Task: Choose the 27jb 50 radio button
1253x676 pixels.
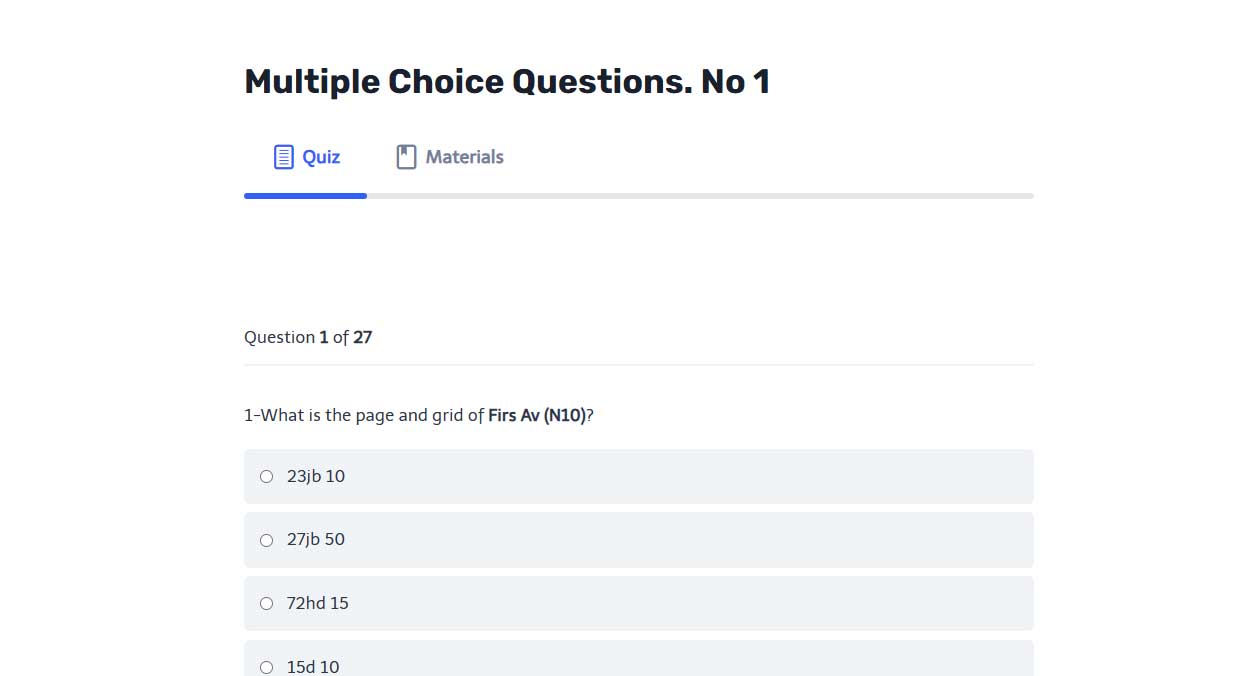Action: click(266, 540)
